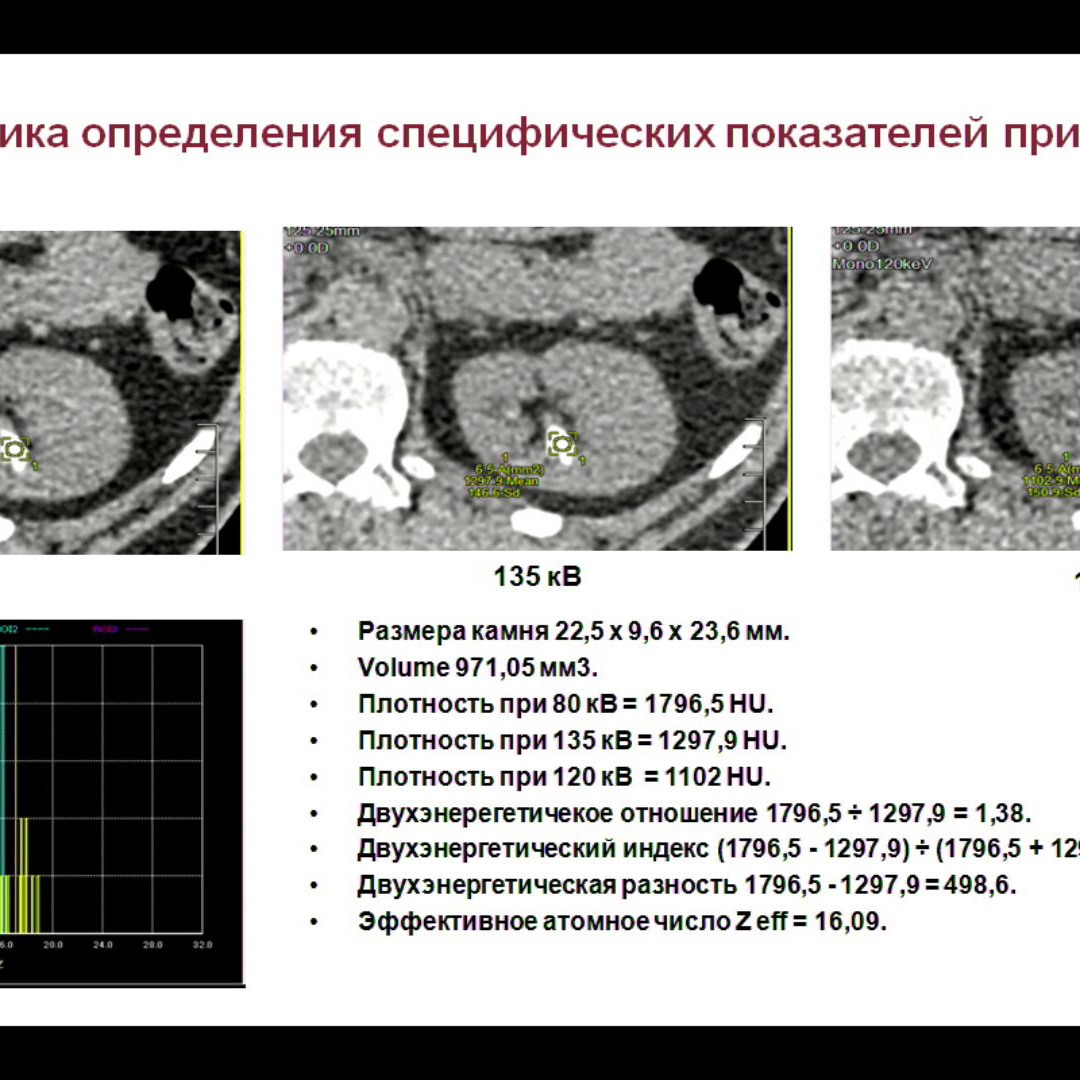Click the 1102.9 Mean annotation on right scan
Screen dimensions: 1080x1080
click(x=1056, y=480)
